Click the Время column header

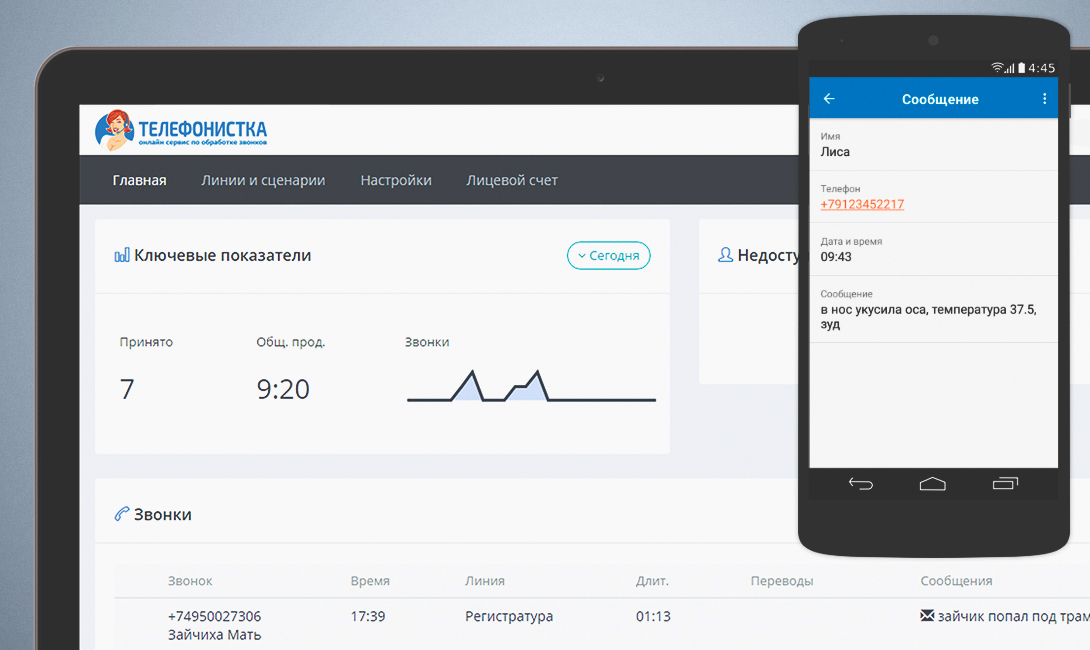pos(370,580)
